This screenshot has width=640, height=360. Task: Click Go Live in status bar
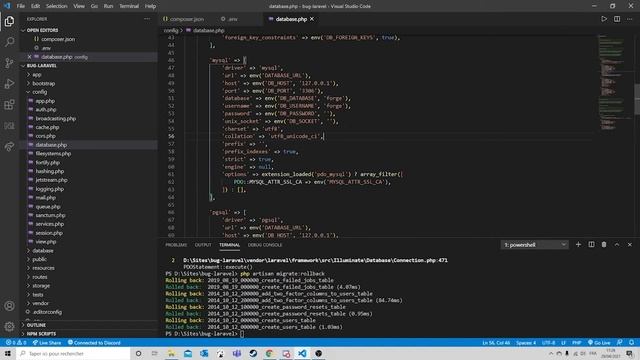[x=599, y=342]
